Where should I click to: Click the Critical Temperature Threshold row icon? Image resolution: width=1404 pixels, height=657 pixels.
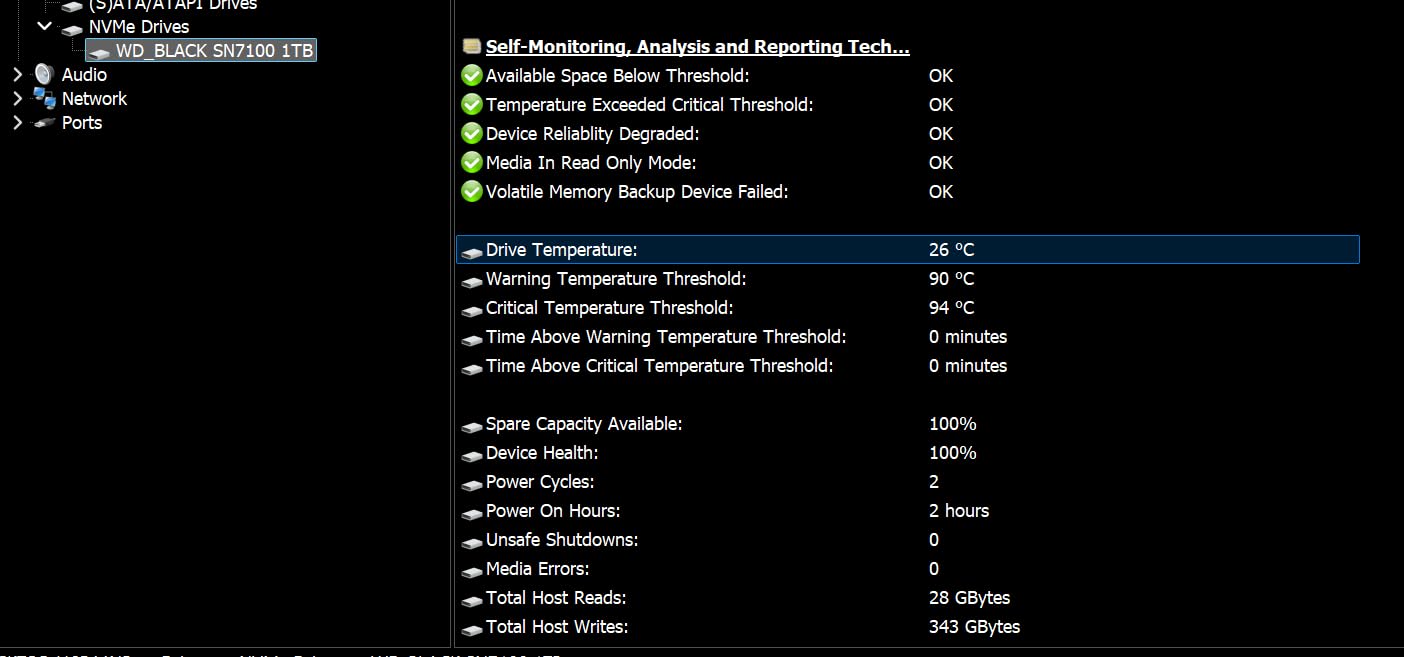[x=472, y=310]
